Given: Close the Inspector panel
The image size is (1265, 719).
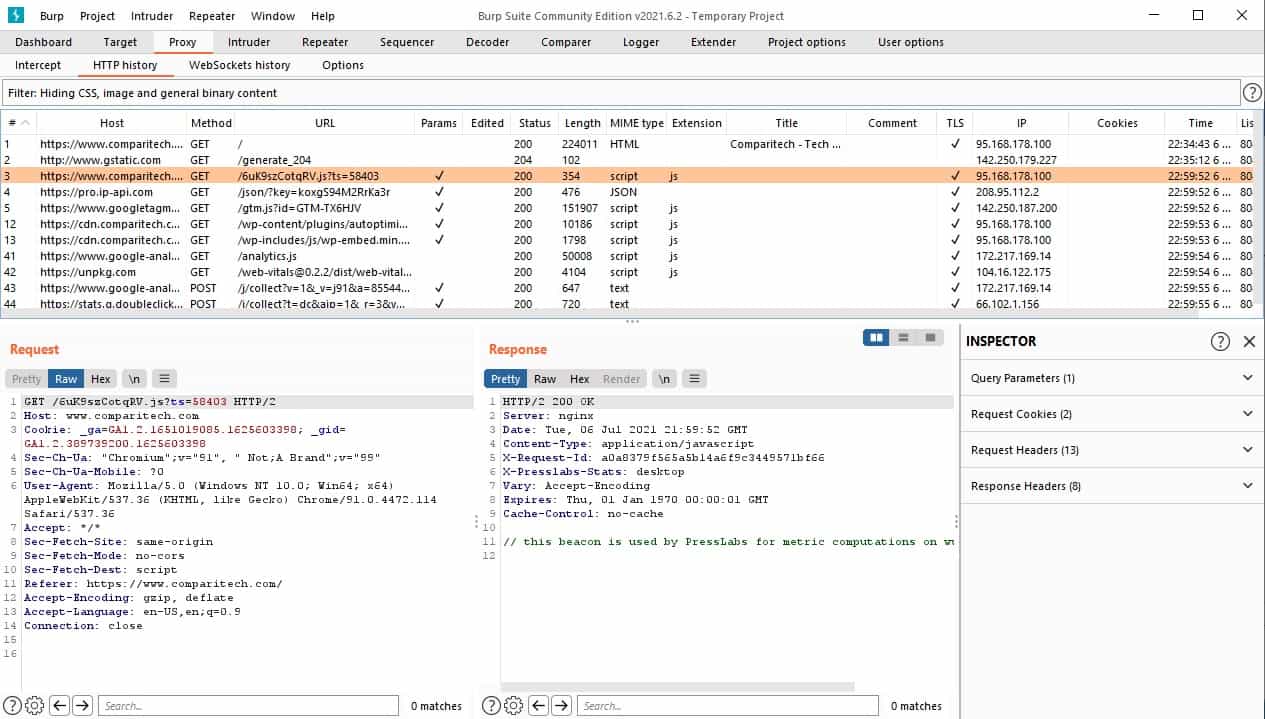Looking at the screenshot, I should (x=1249, y=342).
